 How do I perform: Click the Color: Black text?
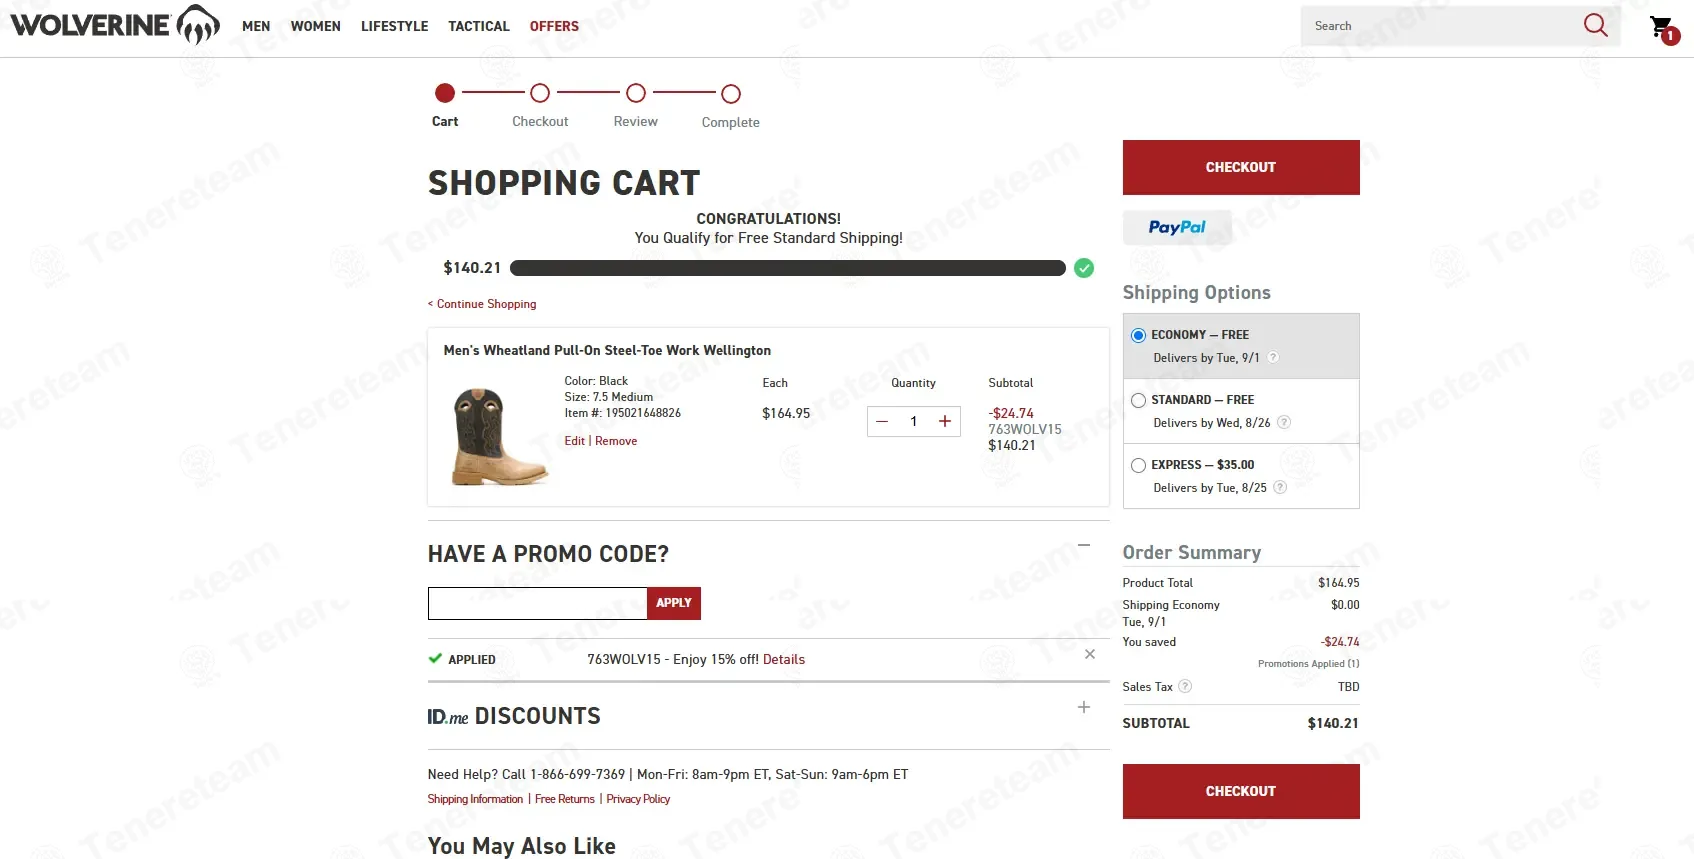point(596,381)
